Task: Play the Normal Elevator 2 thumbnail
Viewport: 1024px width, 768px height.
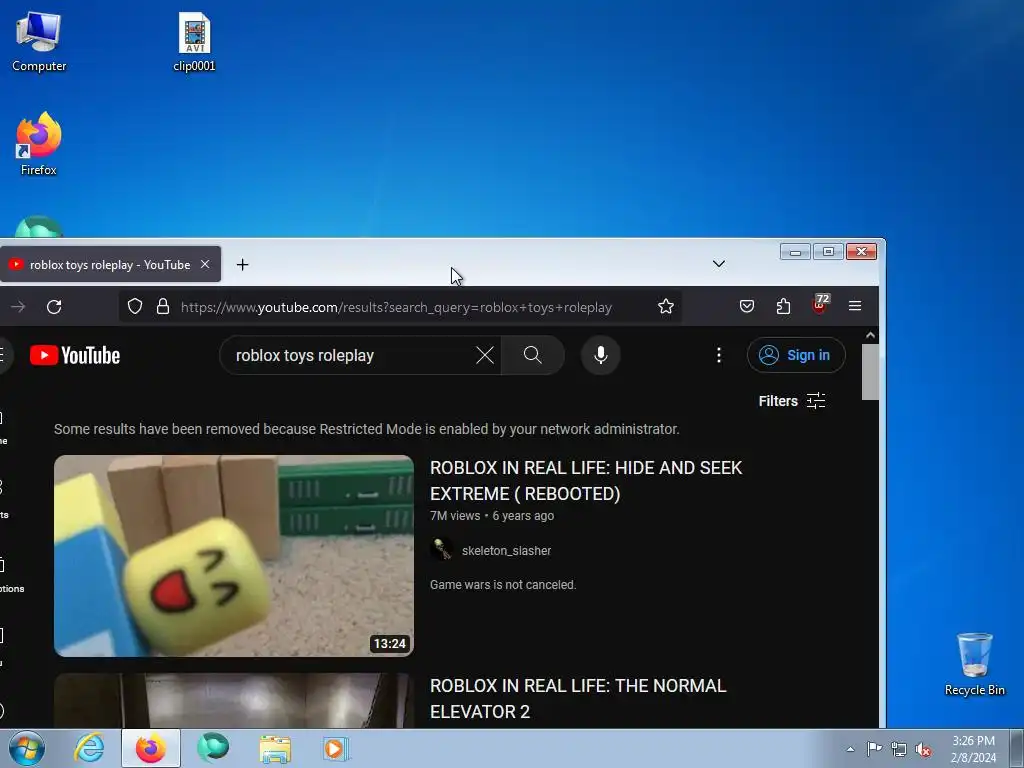Action: (234, 701)
